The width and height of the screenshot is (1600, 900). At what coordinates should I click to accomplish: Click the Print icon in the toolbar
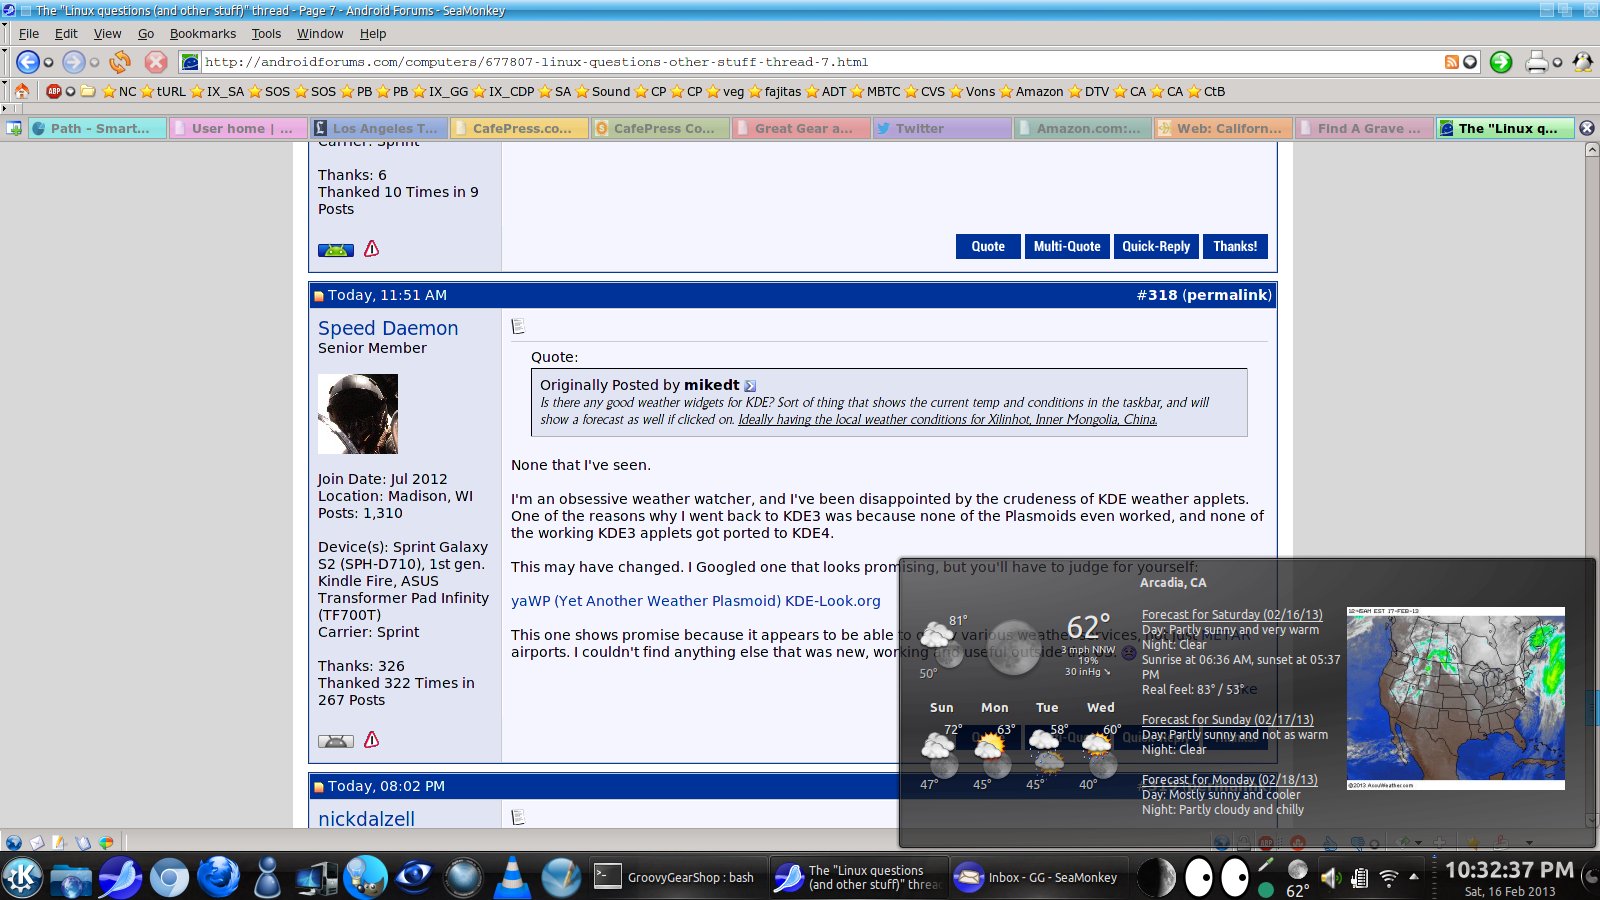(1536, 62)
